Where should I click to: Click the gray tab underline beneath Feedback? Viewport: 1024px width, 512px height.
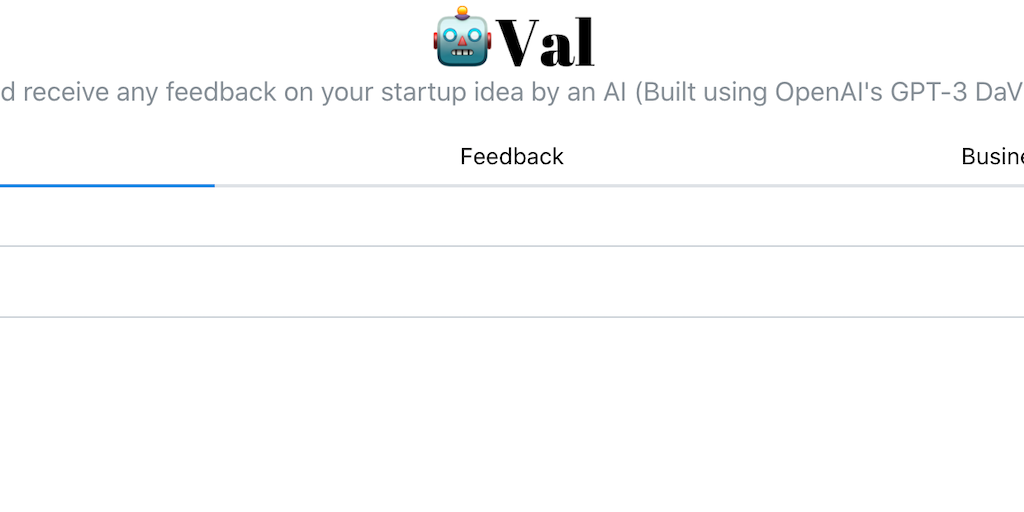coord(511,185)
